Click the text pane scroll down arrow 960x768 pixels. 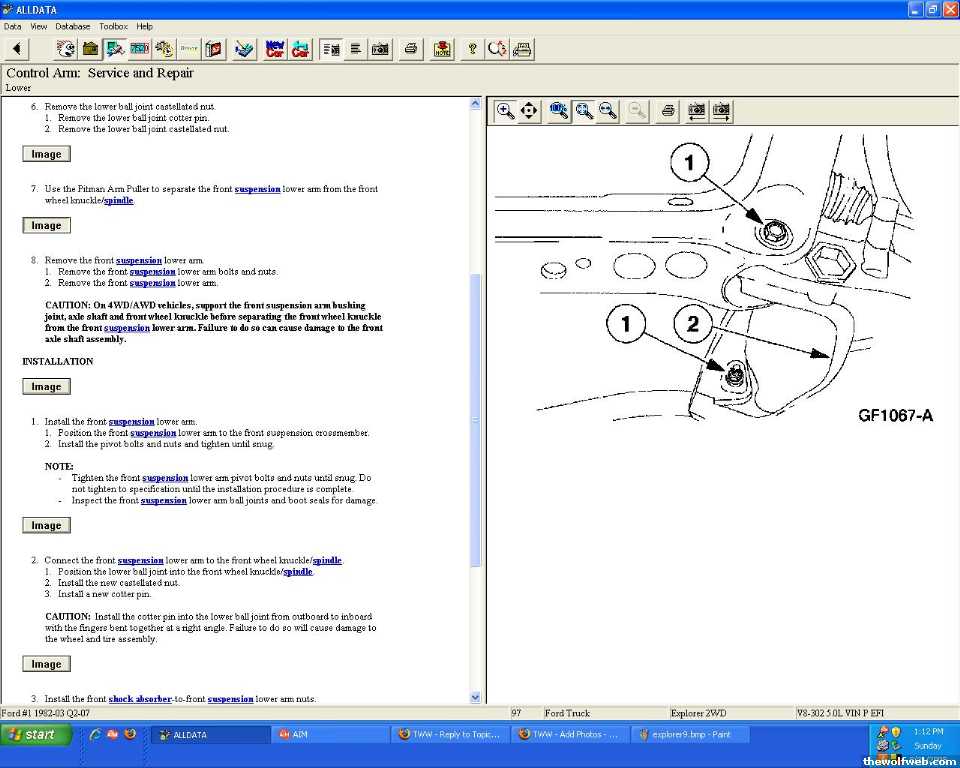pos(475,697)
